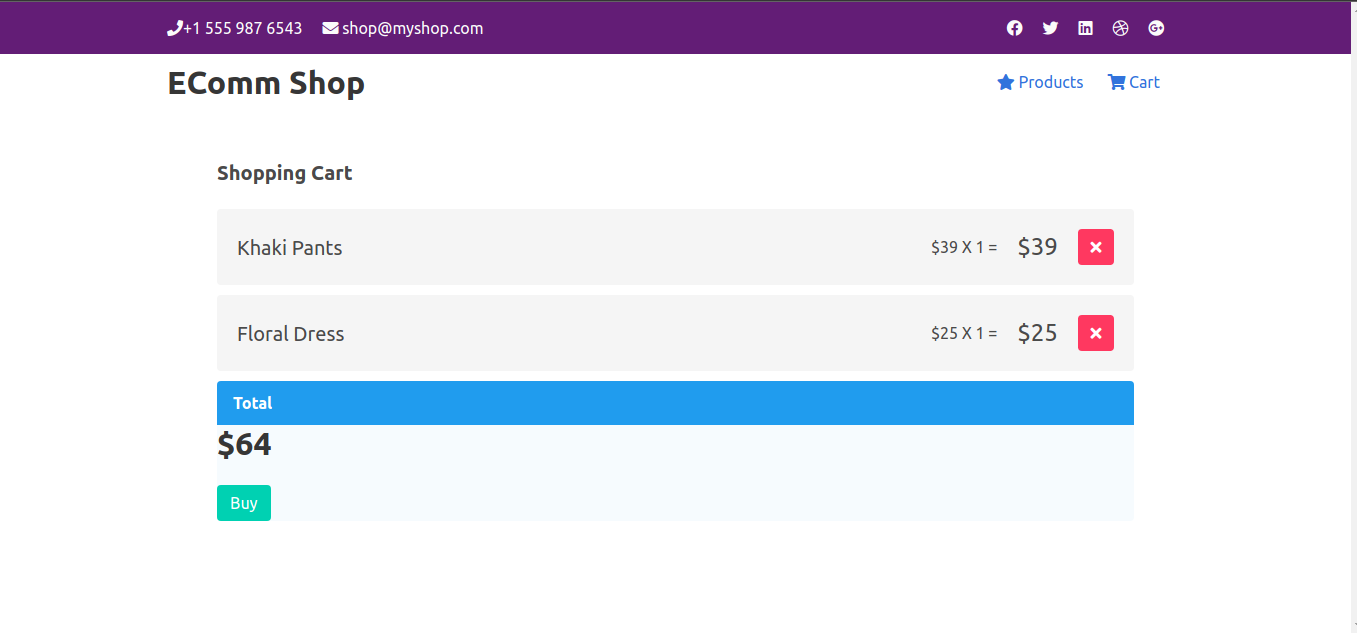Click the $64 total amount
Viewport: 1357px width, 633px height.
244,445
